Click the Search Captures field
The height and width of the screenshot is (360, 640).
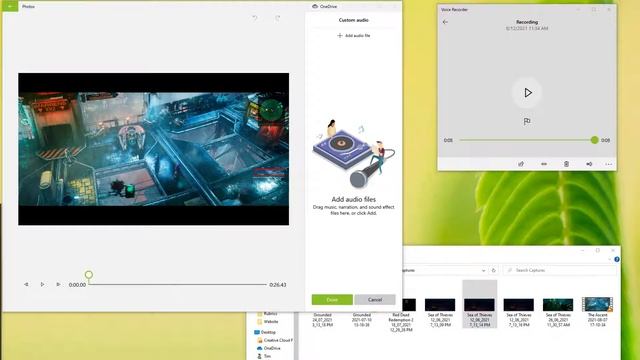coord(560,270)
